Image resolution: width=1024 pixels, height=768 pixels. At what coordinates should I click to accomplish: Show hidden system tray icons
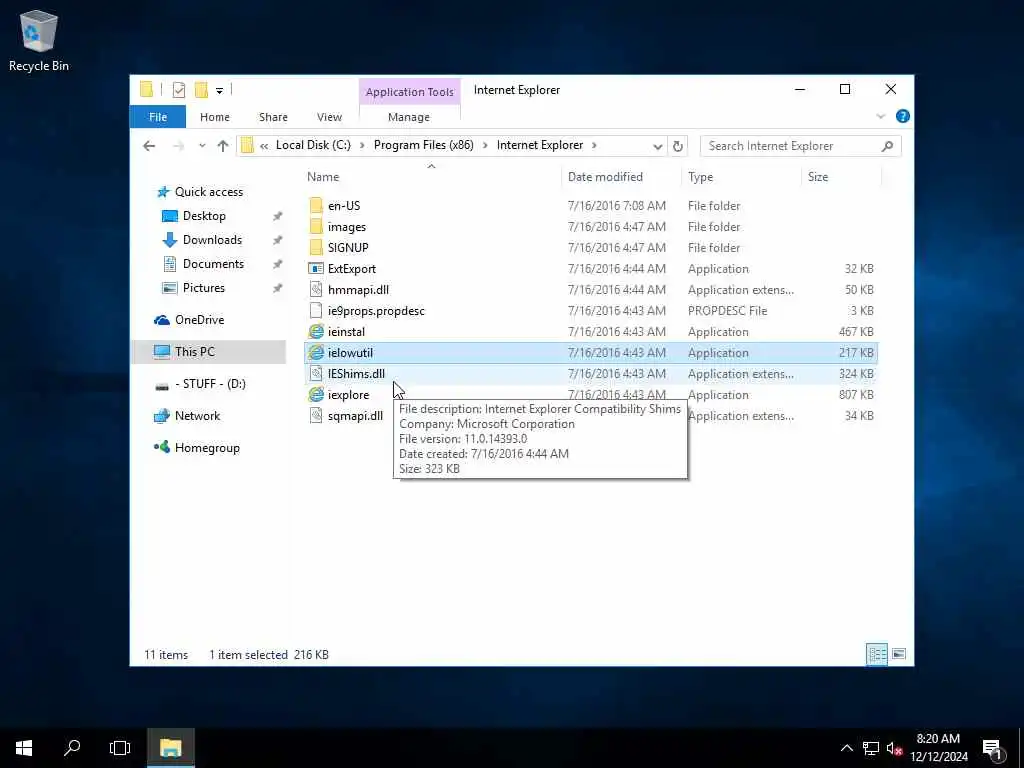click(846, 748)
